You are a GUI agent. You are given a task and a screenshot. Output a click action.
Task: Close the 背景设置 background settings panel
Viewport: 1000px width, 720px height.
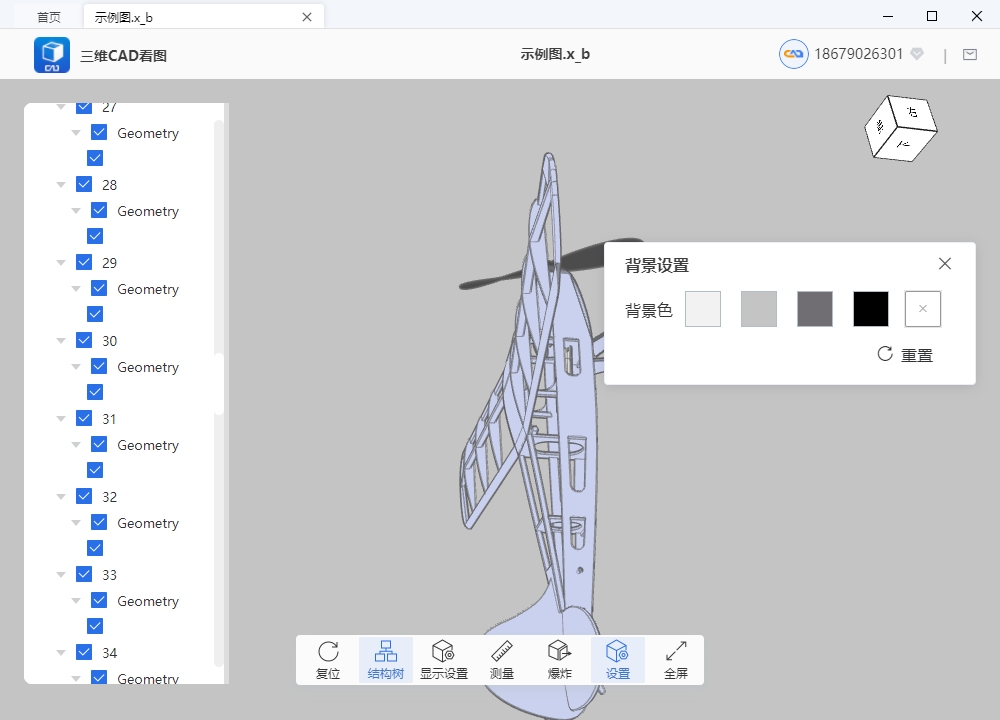click(x=944, y=264)
